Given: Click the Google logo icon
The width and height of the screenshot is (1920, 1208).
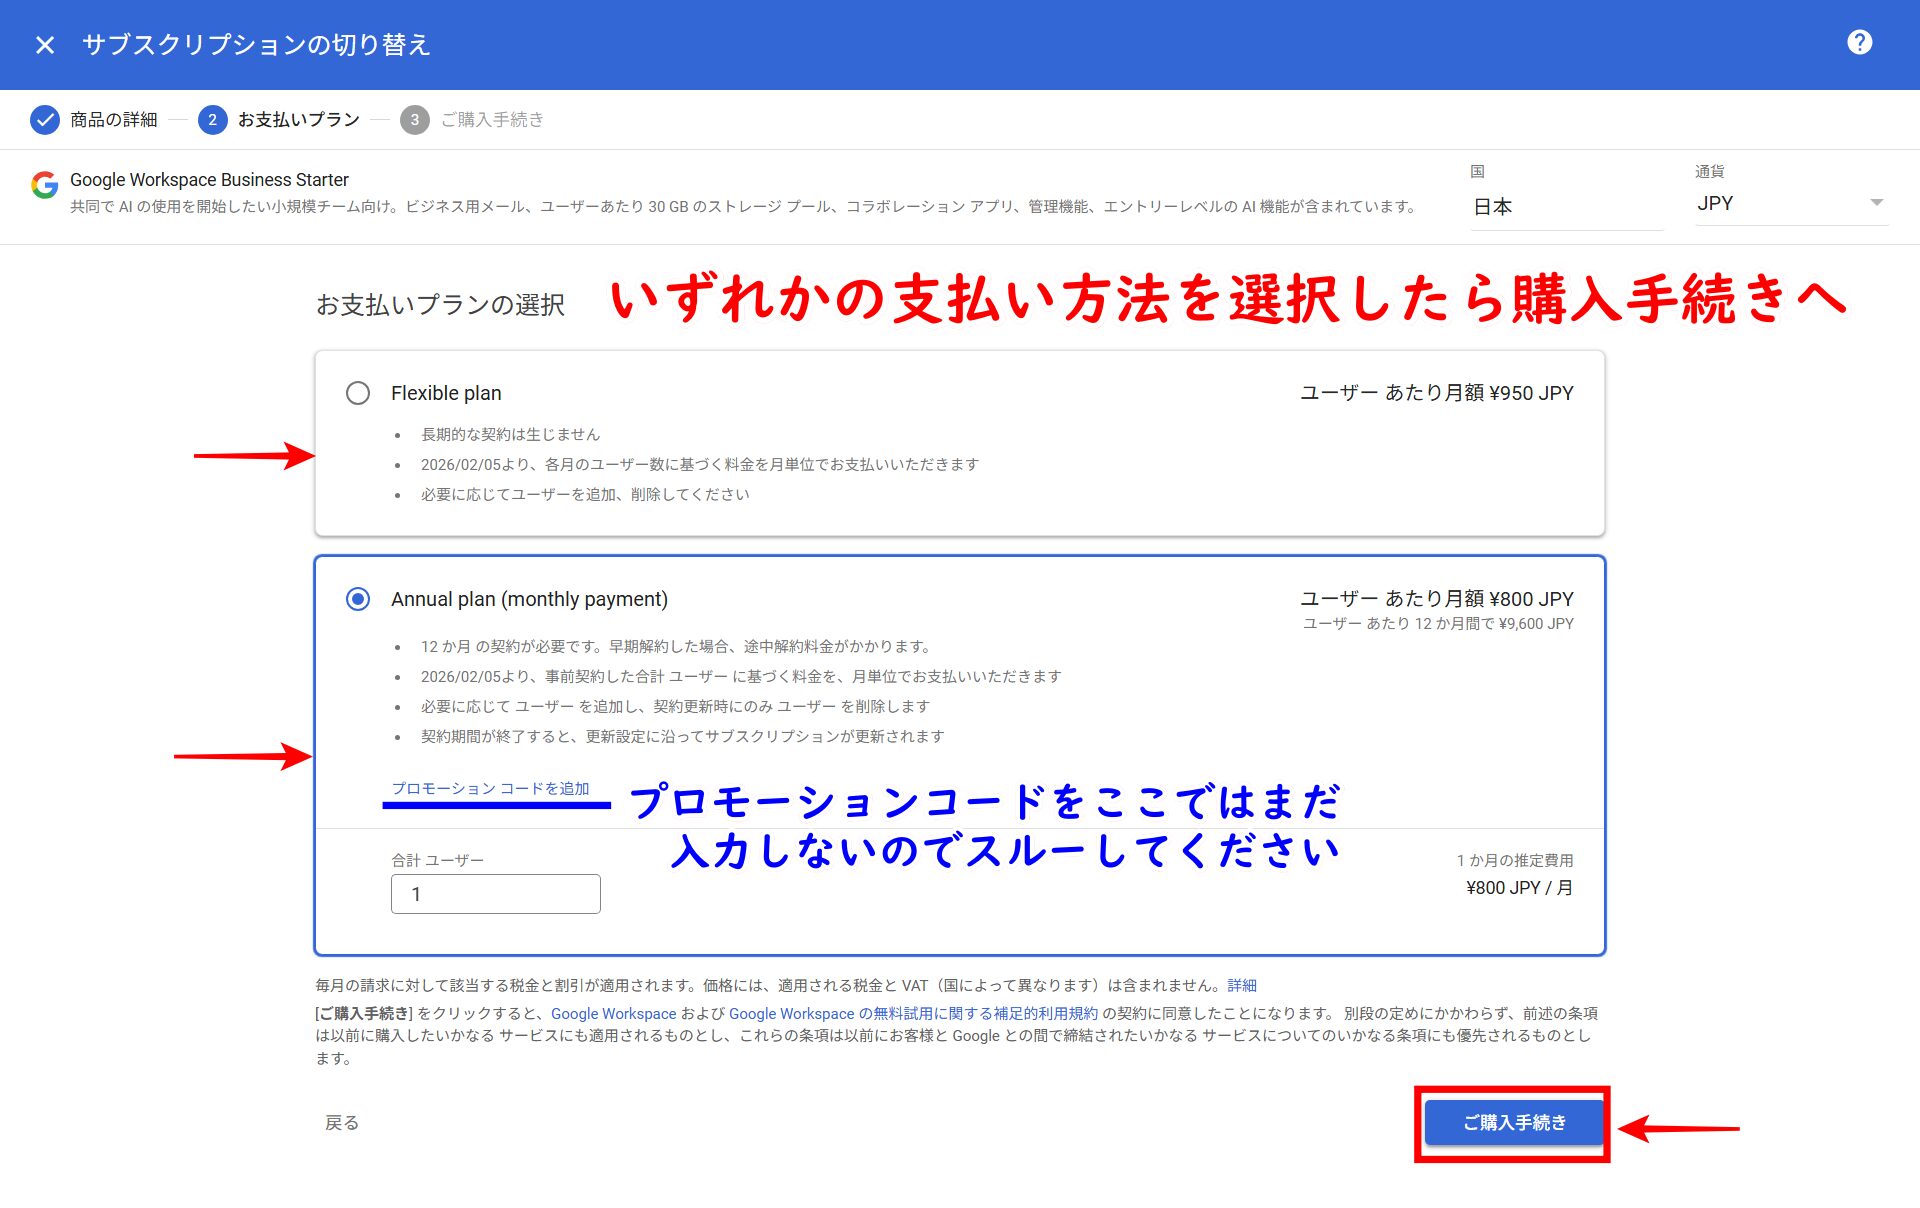Looking at the screenshot, I should (x=44, y=184).
